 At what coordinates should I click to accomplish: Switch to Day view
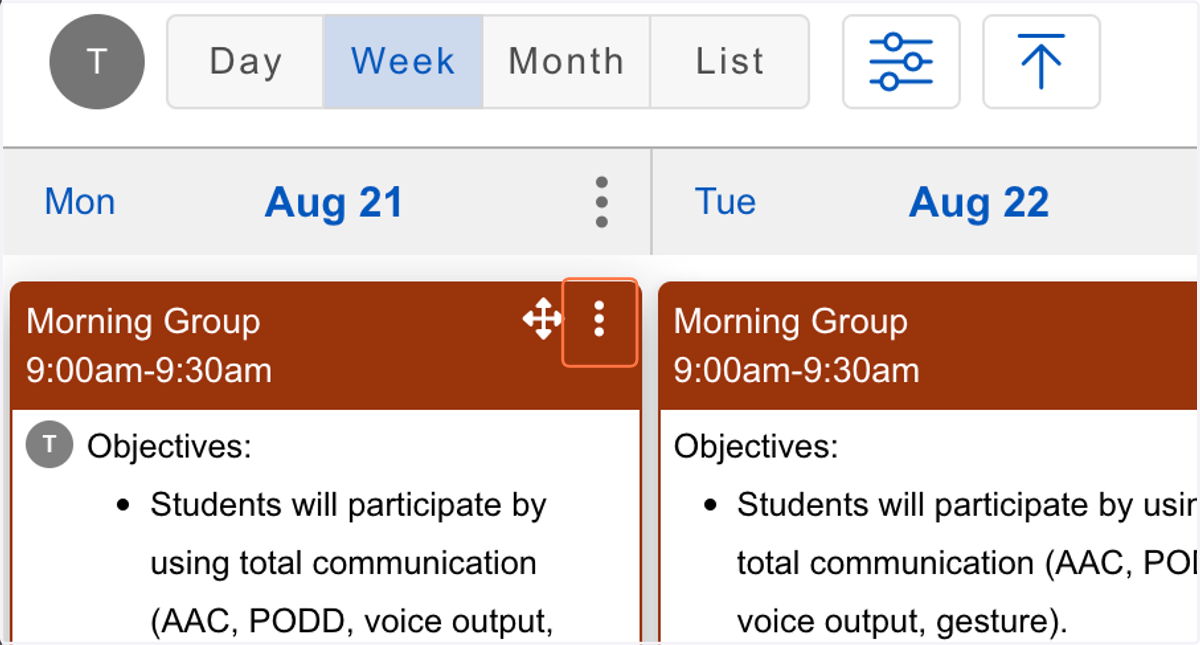pyautogui.click(x=245, y=62)
